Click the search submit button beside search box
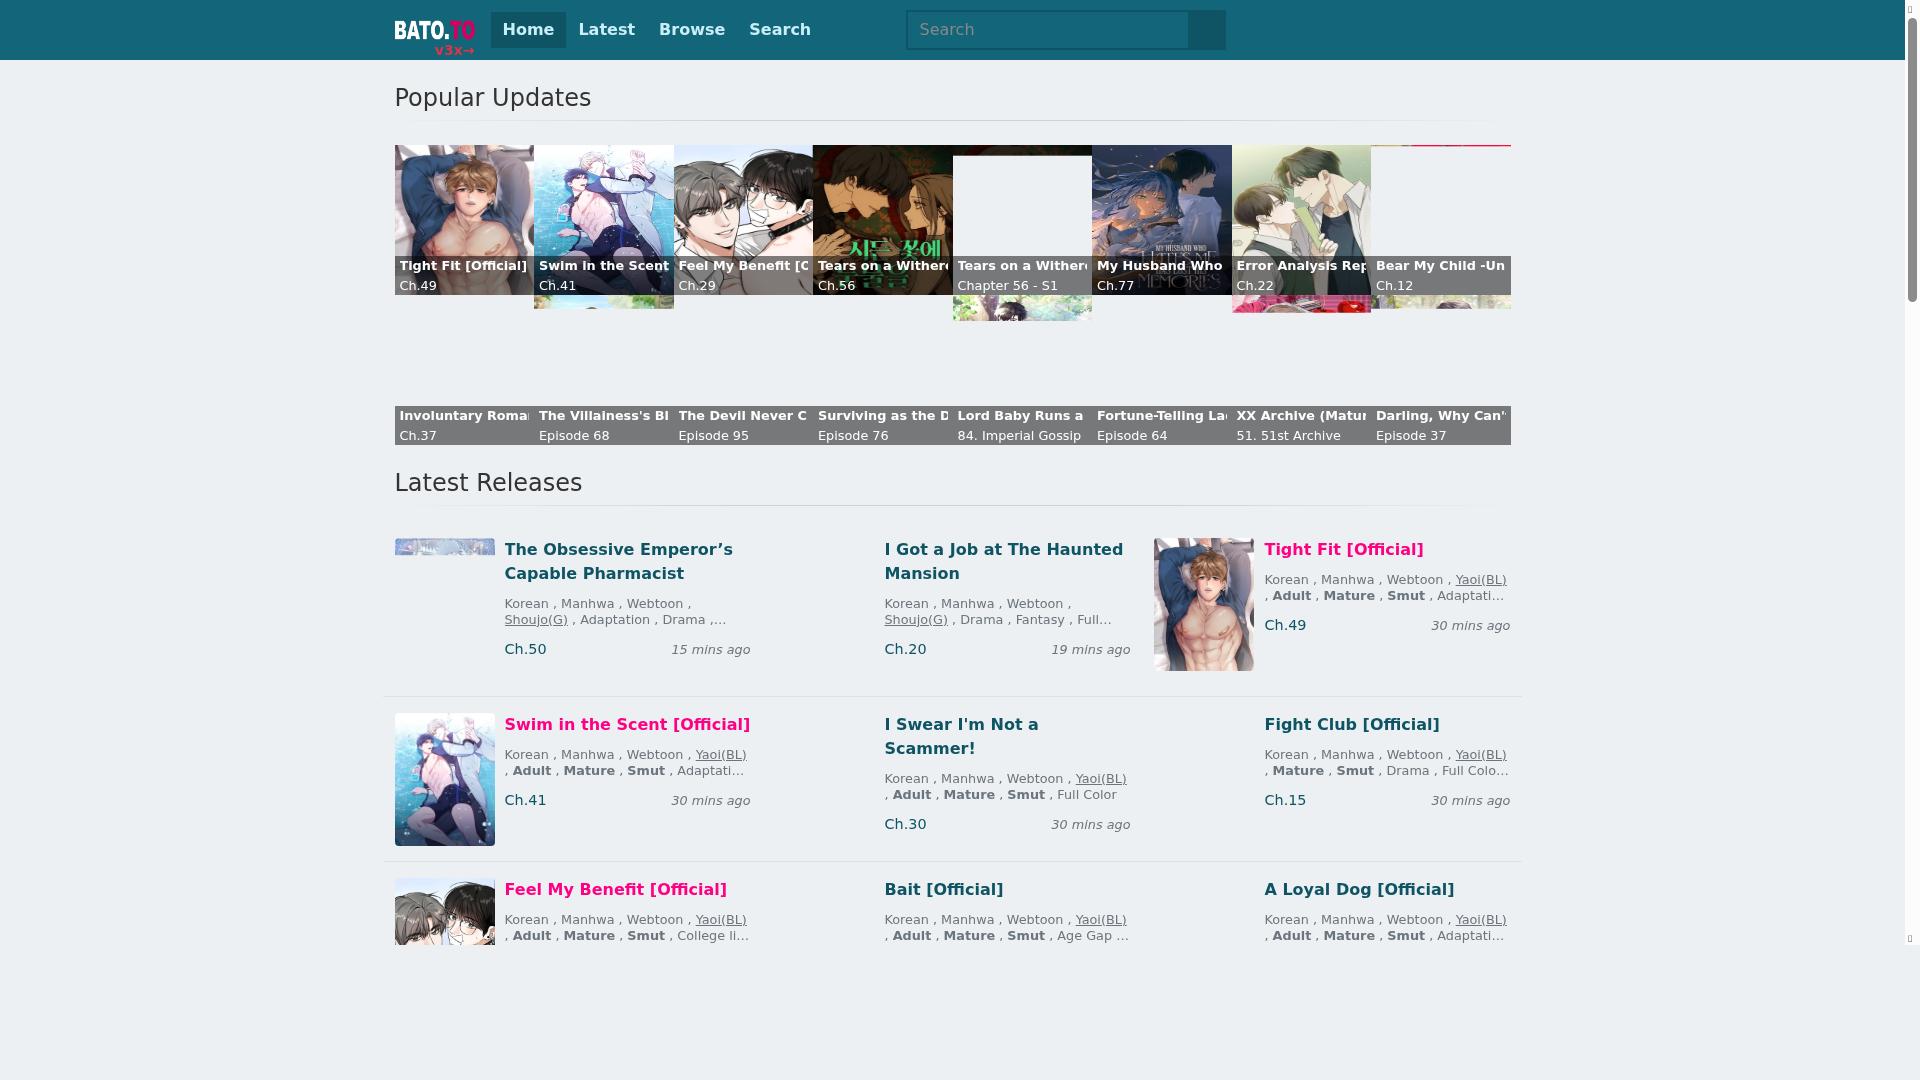Screen dimensions: 1920x1080 coord(1207,30)
